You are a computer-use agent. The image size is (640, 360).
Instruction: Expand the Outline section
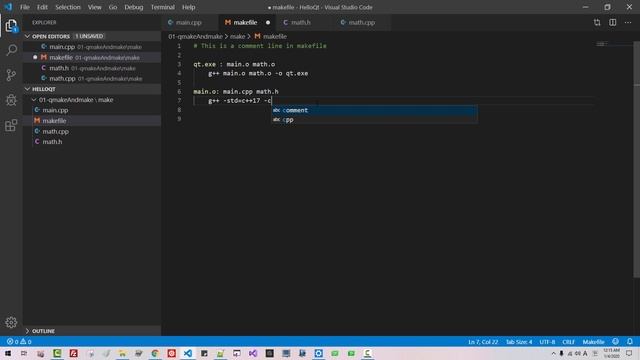(92, 331)
